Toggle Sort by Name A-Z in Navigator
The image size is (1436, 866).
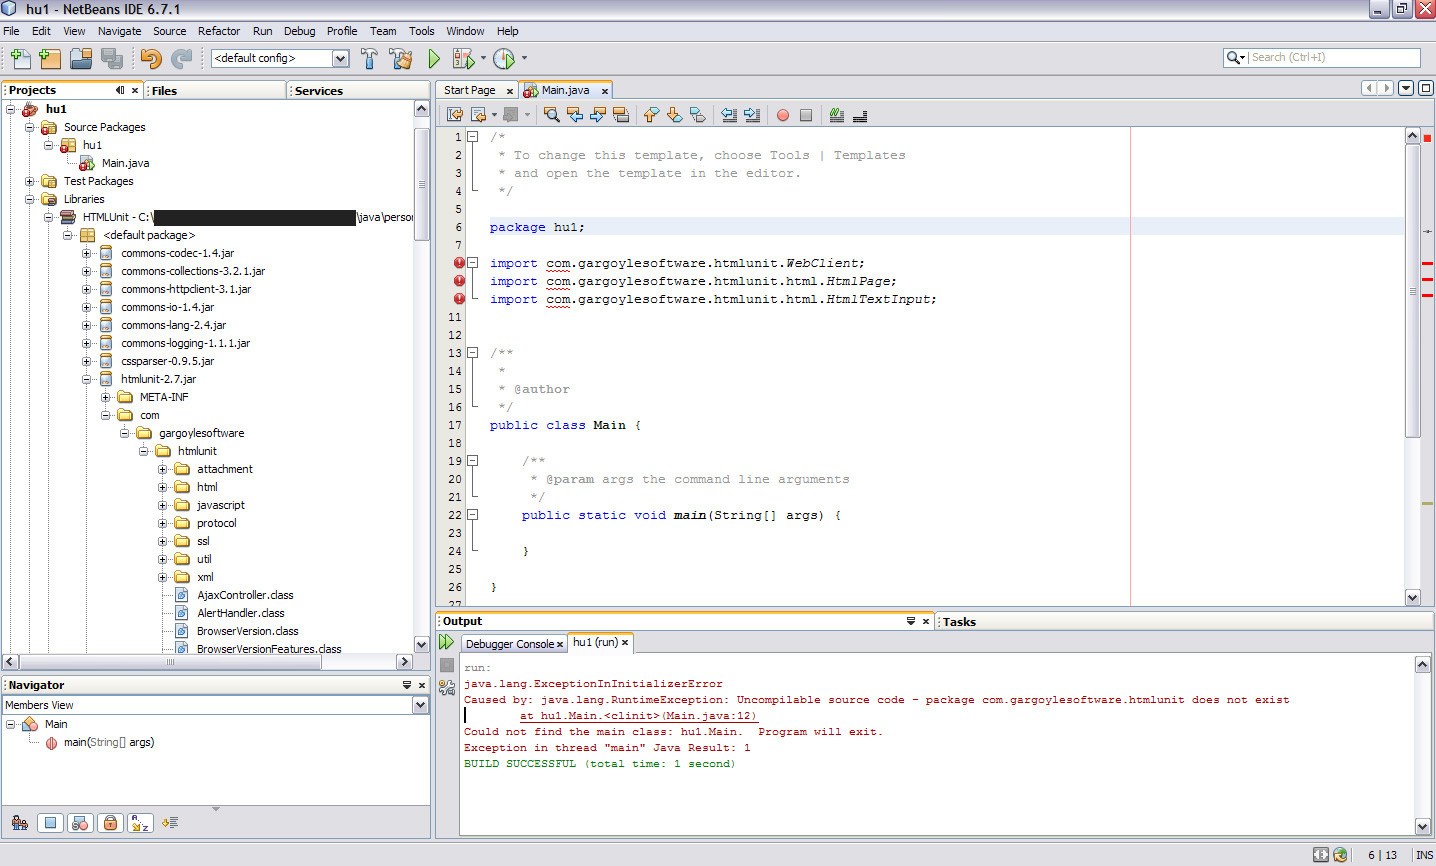point(140,823)
